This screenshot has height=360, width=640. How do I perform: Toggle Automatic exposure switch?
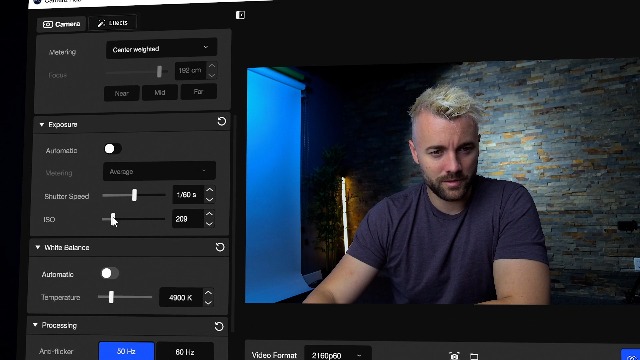tap(113, 149)
